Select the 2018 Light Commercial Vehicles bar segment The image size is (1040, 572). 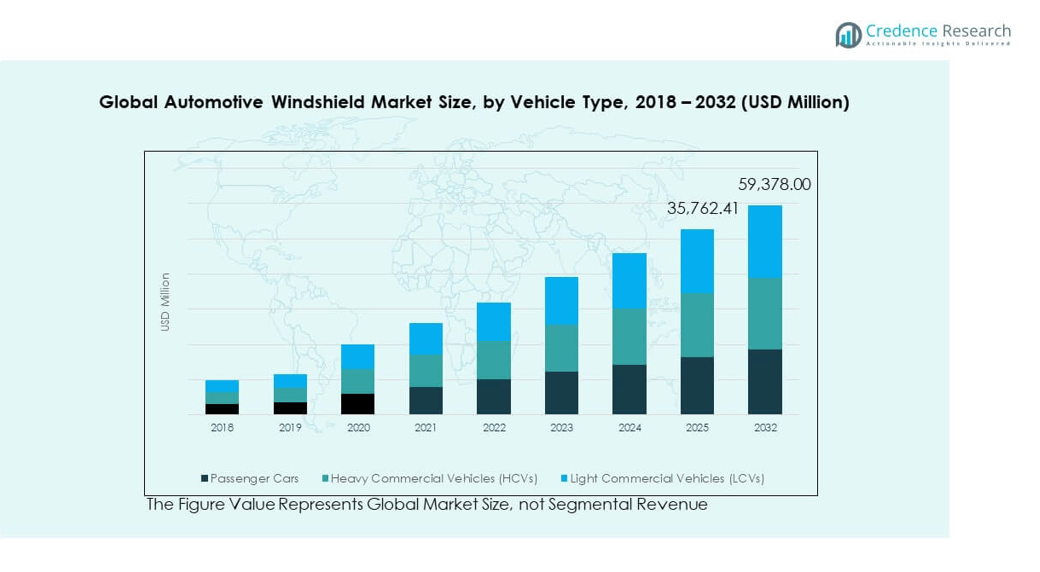click(x=222, y=386)
